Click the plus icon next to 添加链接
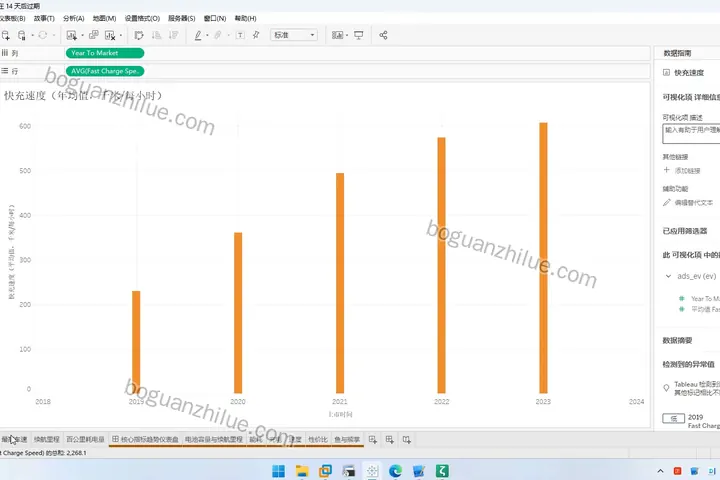Viewport: 720px width, 480px height. point(667,170)
